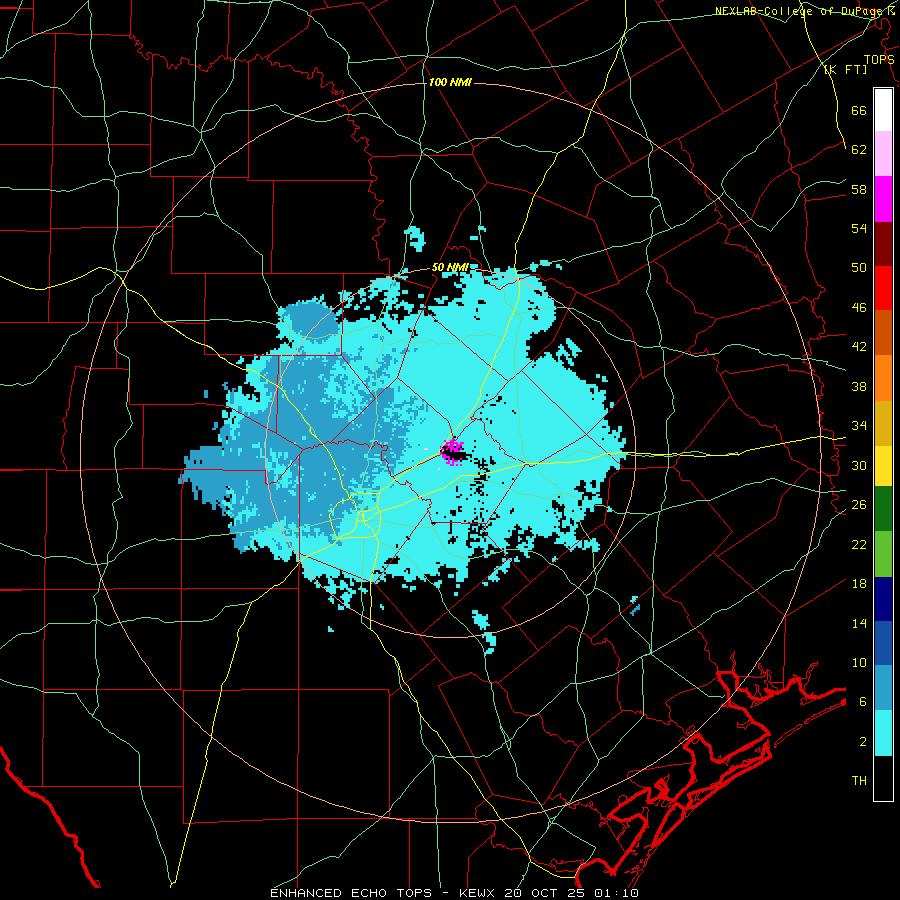Click the '50 NMI' range ring label

tap(450, 267)
